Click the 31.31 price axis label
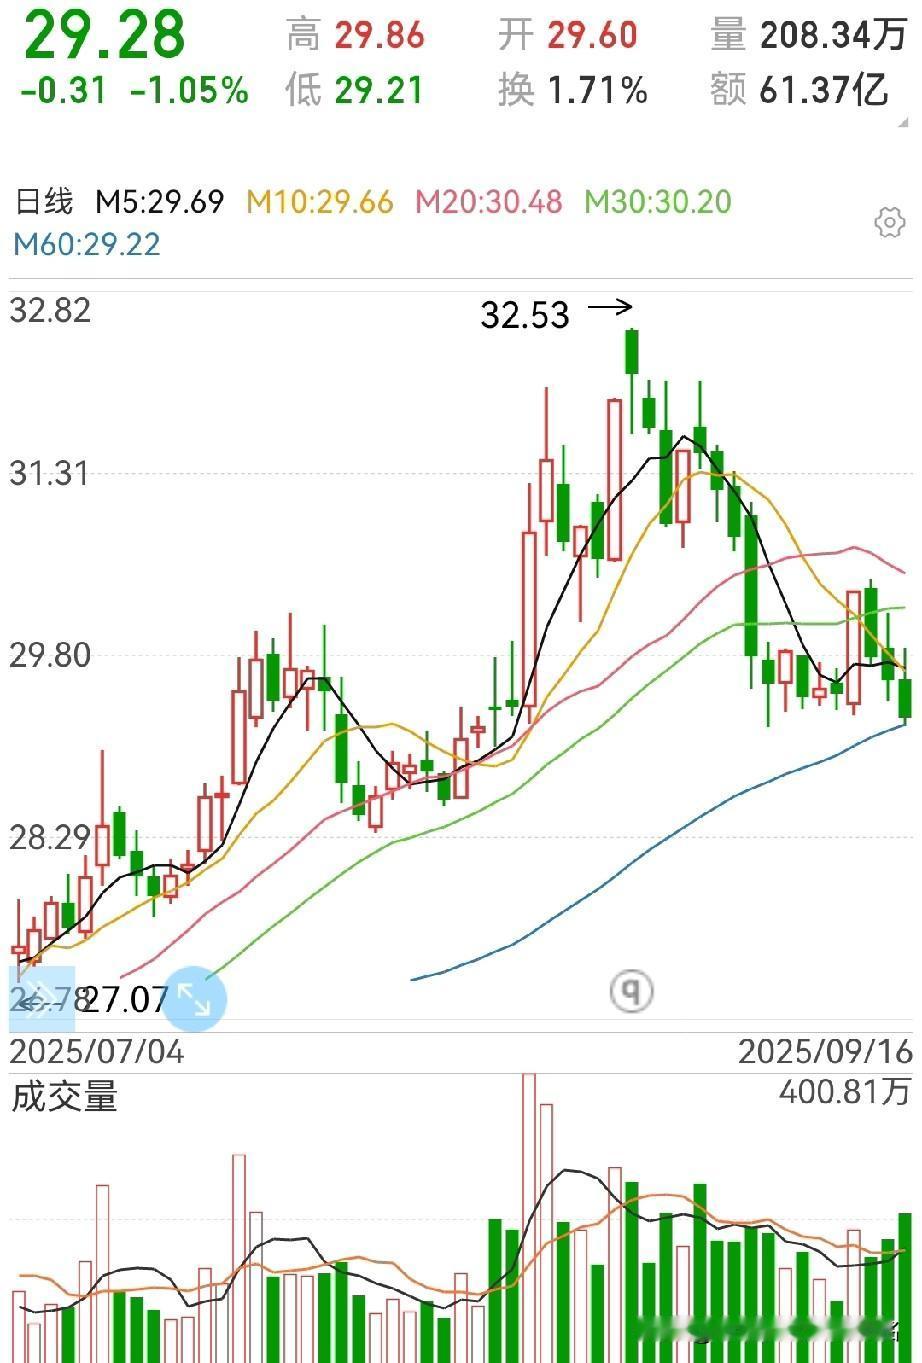The width and height of the screenshot is (922, 1363). coord(51,472)
